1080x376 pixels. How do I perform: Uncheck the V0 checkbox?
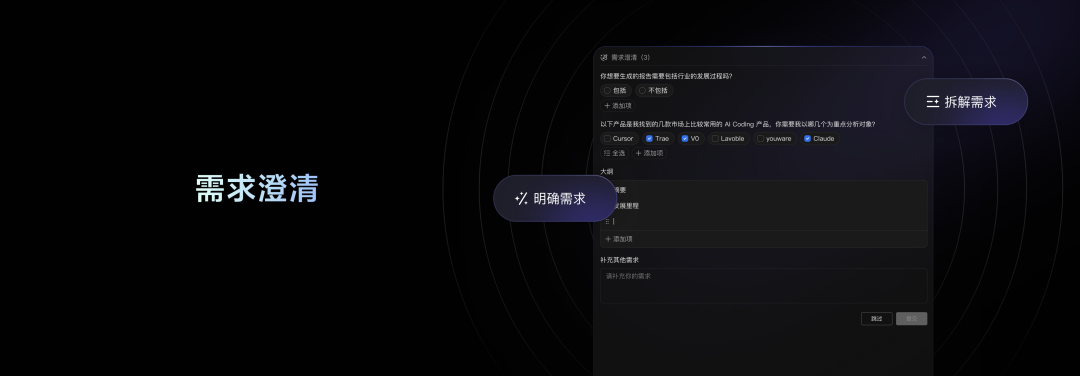685,138
